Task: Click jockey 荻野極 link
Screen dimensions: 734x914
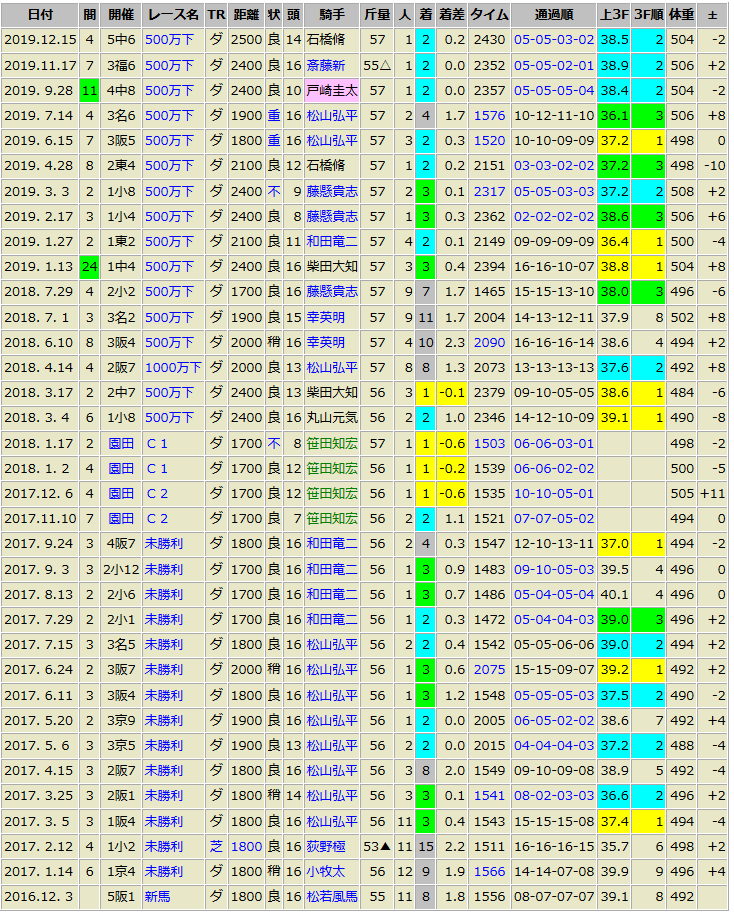Action: tap(325, 845)
